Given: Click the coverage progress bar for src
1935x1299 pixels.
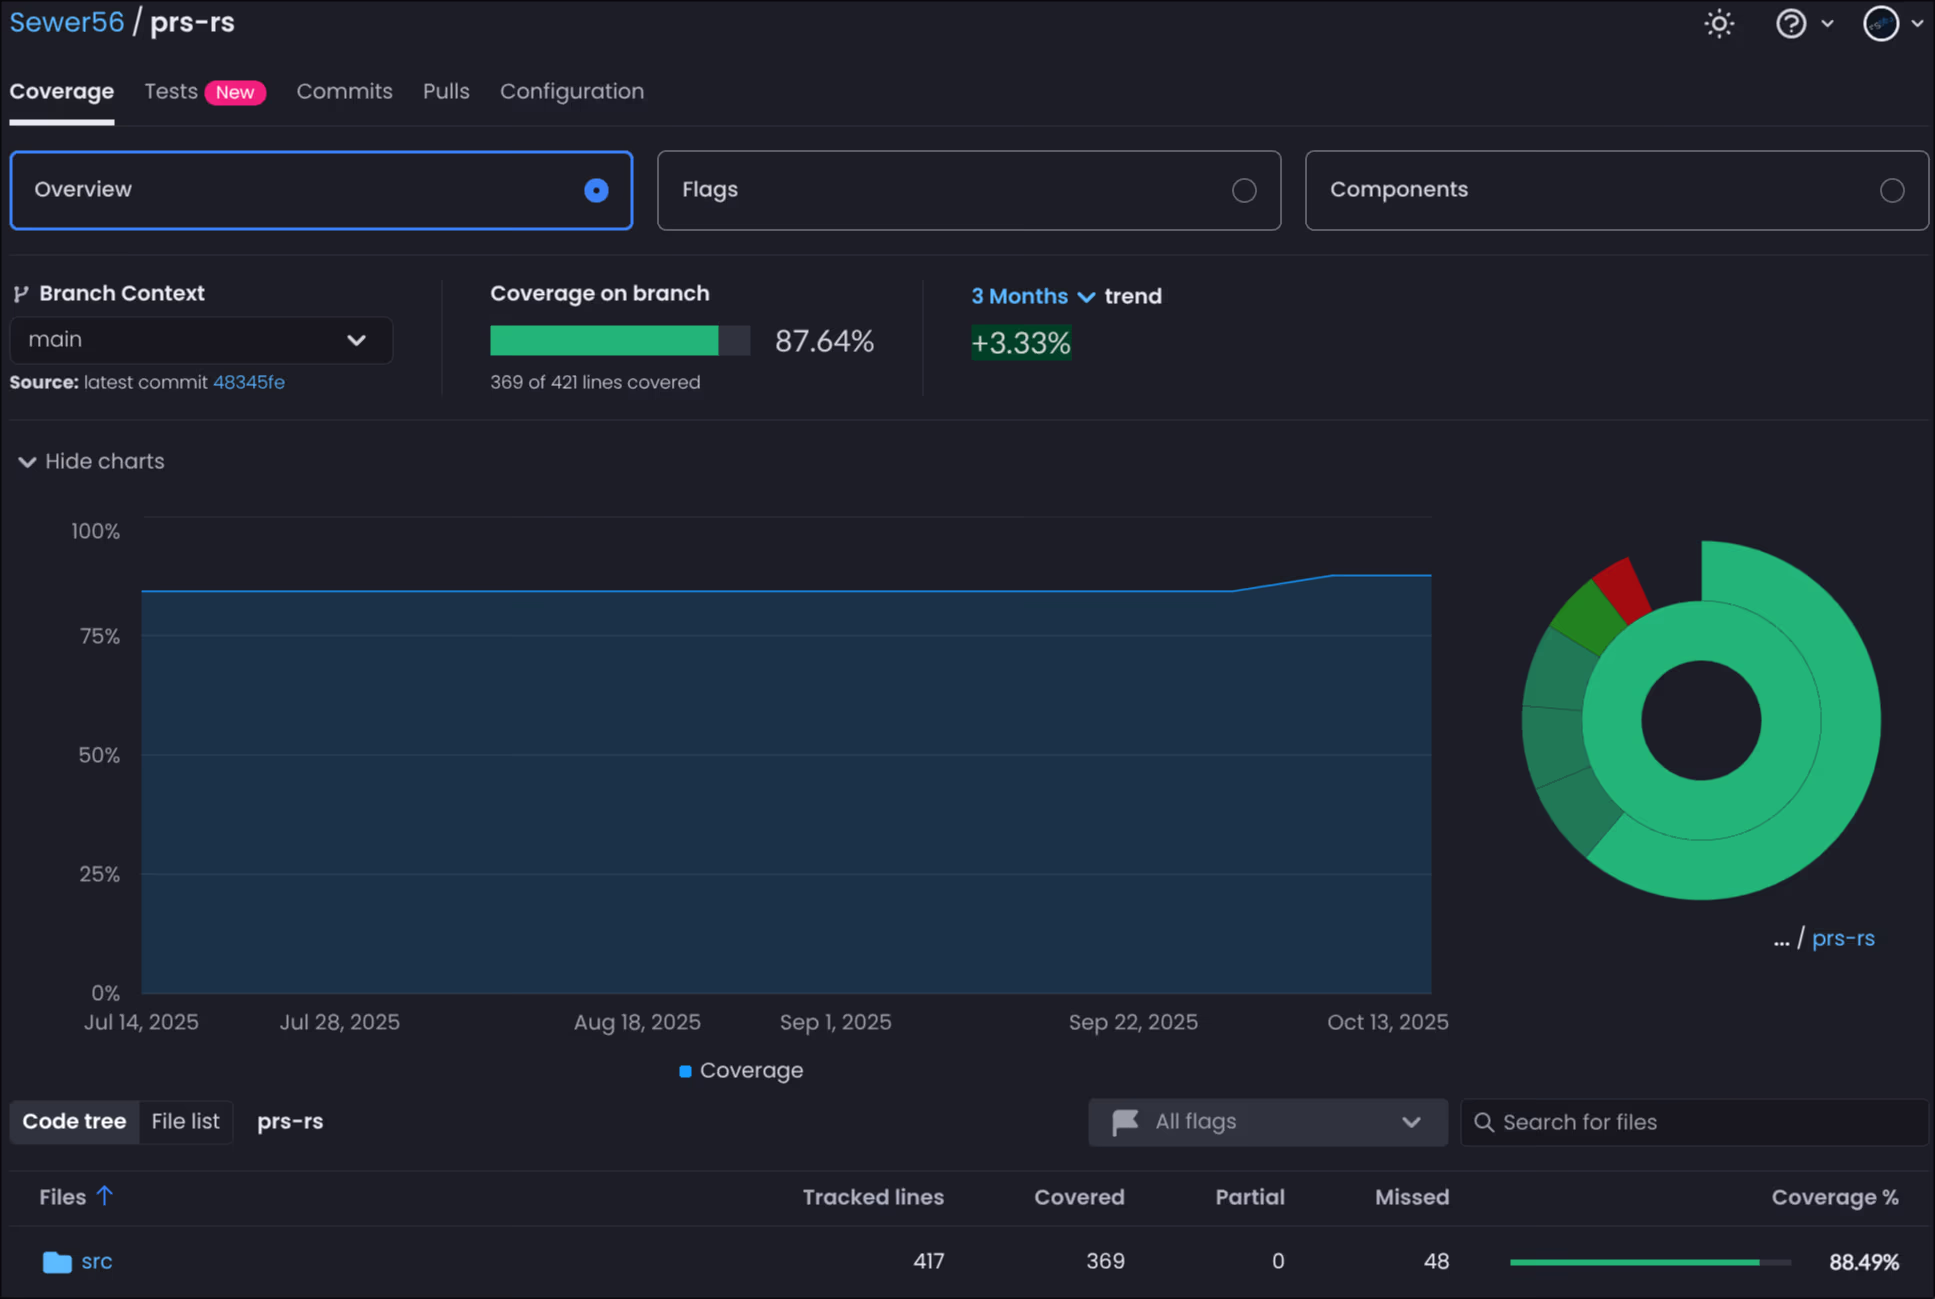Looking at the screenshot, I should [x=1650, y=1261].
